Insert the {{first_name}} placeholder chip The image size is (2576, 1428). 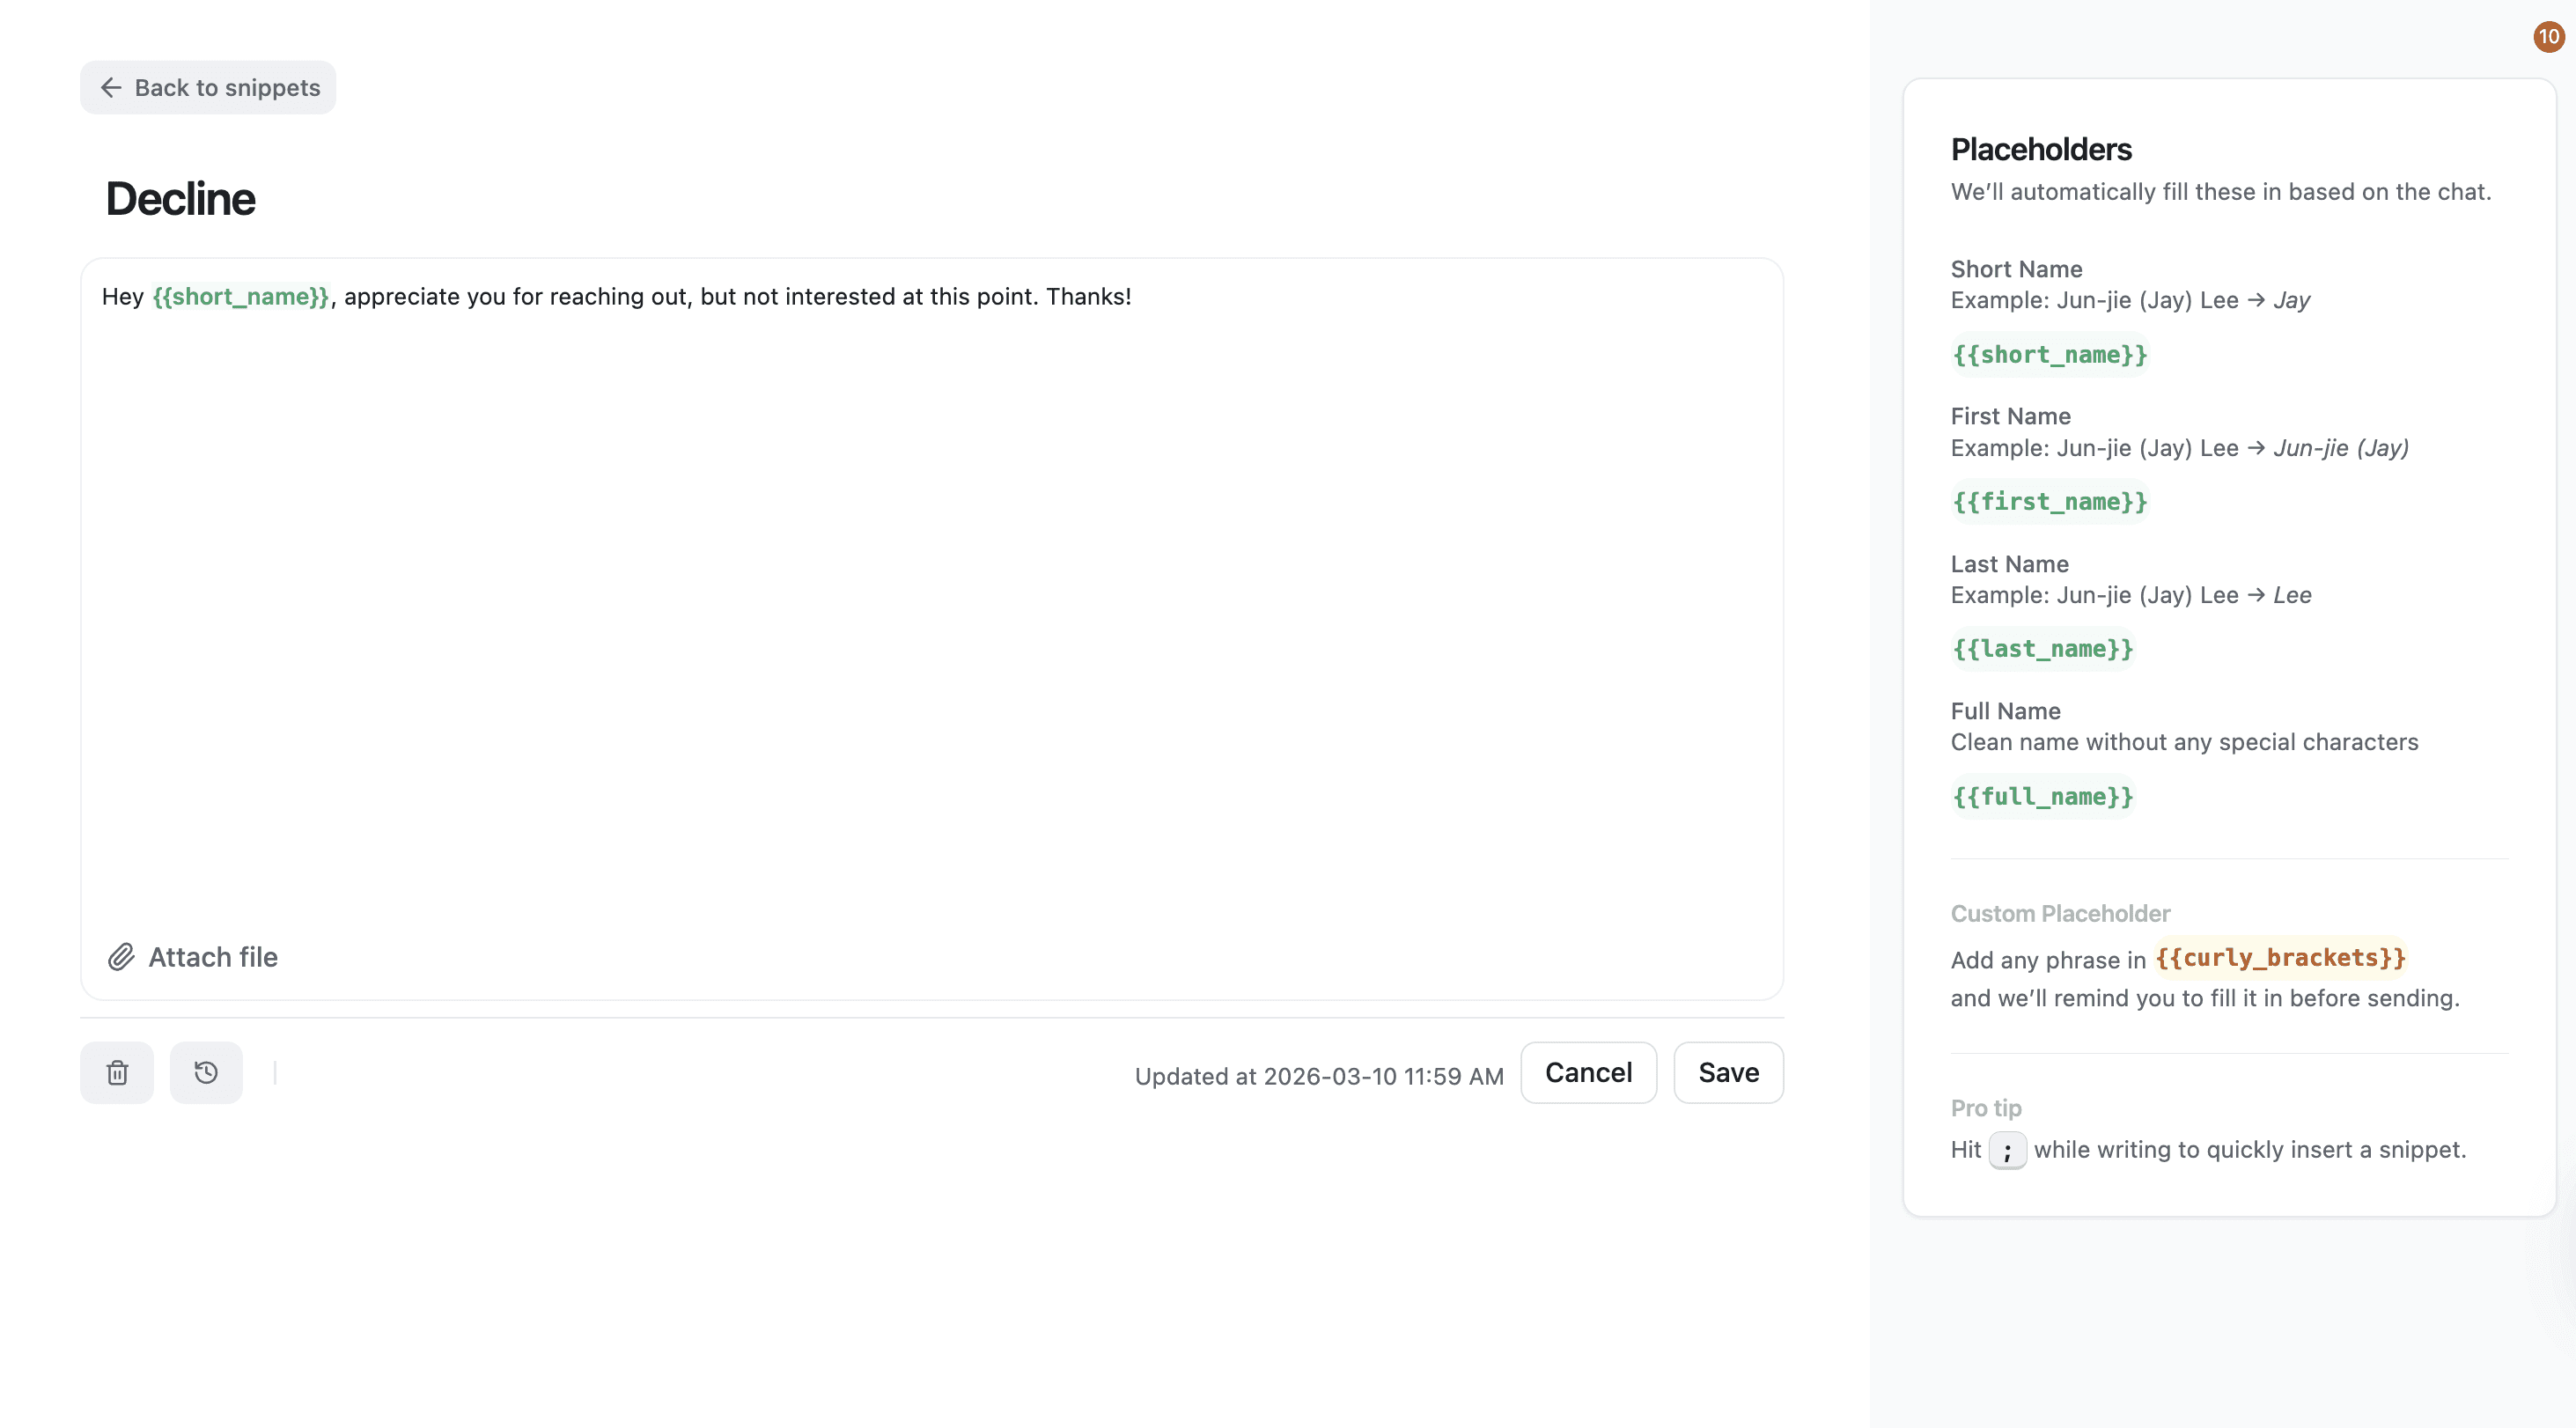pos(2050,502)
